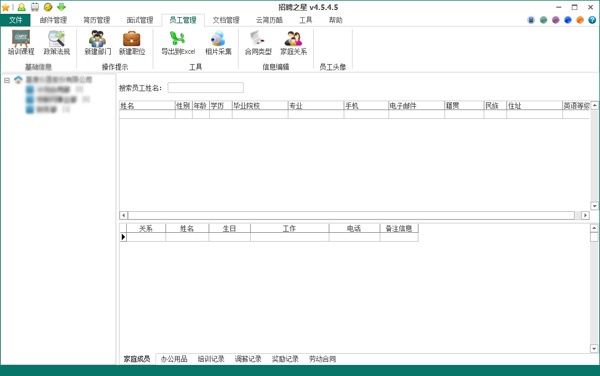Viewport: 600px width, 376px height.
Task: Click the 专业 column header
Action: [316, 106]
